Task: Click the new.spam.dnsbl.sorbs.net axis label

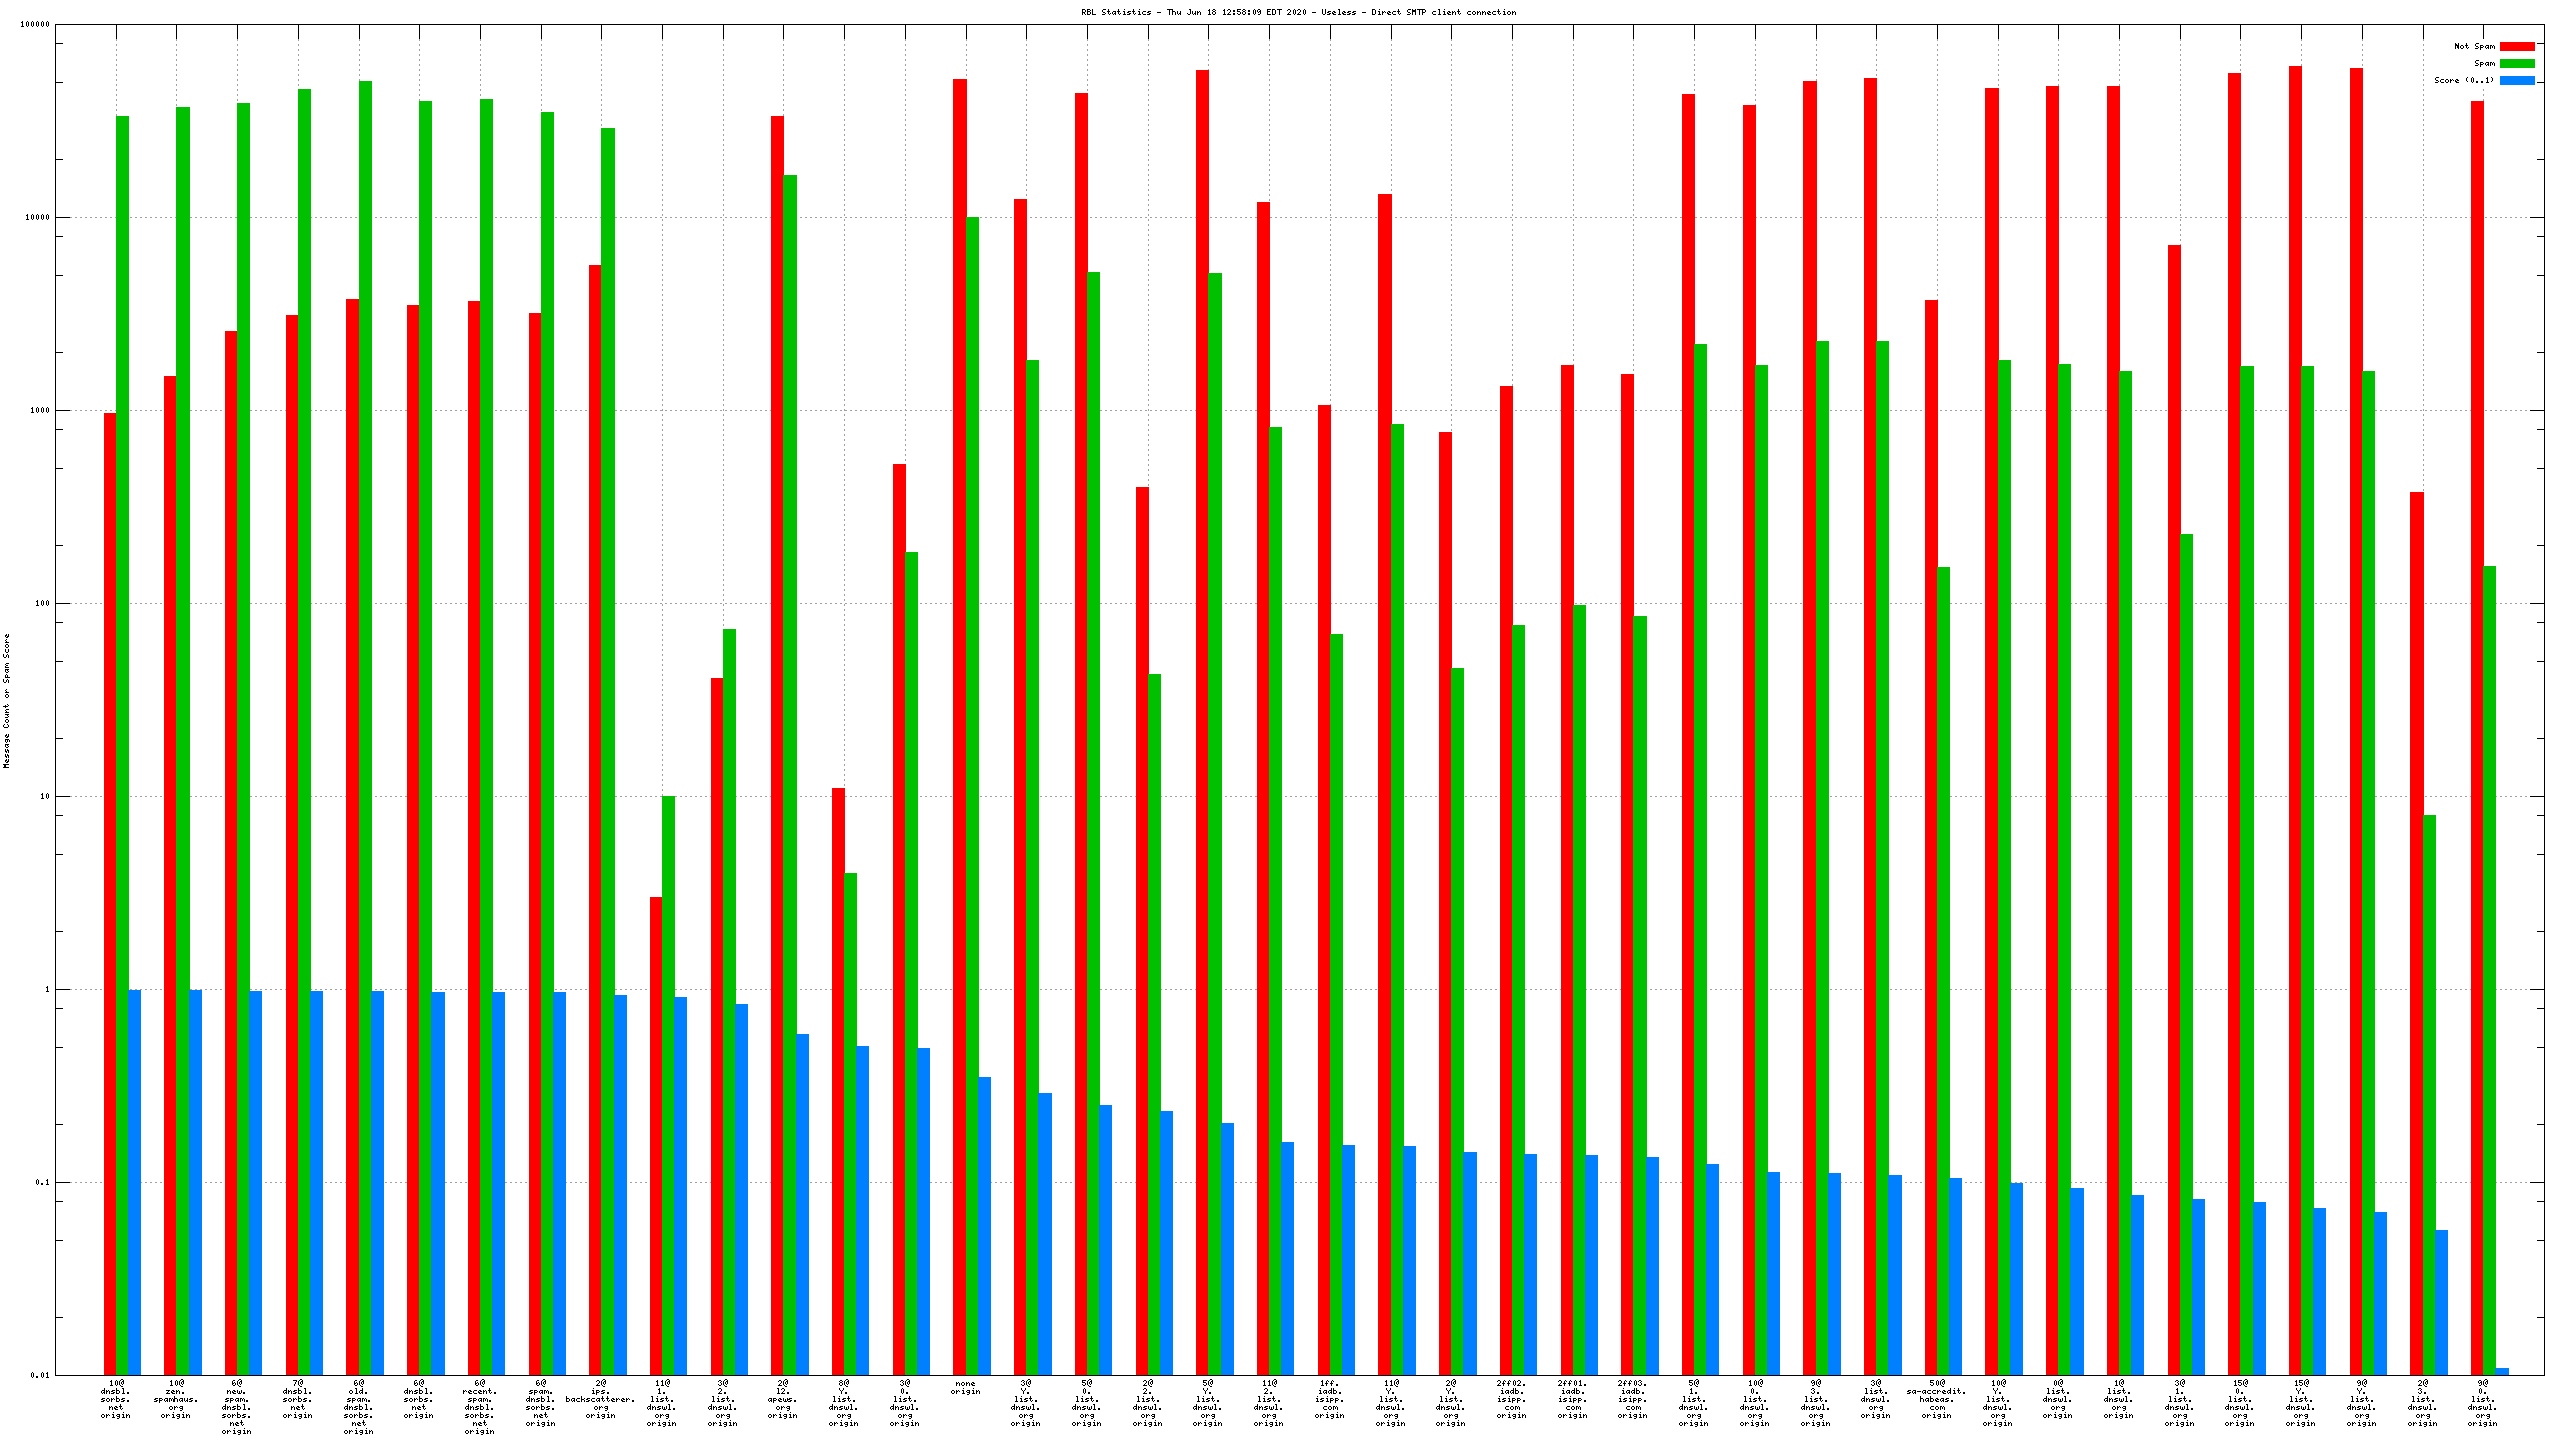Action: tap(237, 1407)
